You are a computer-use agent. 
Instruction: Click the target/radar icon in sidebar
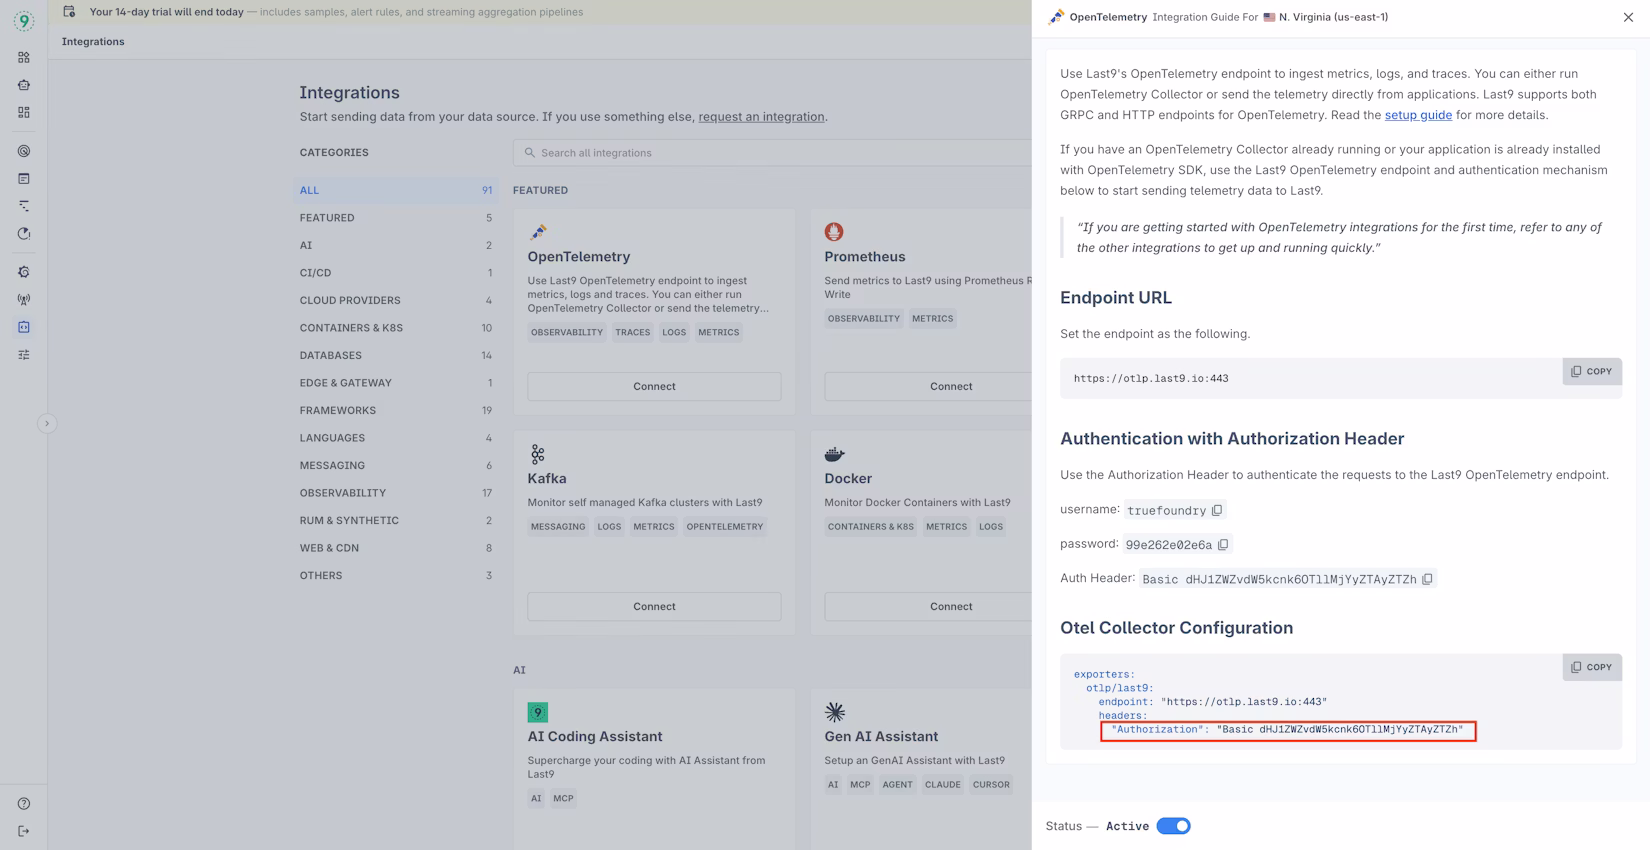click(x=24, y=151)
